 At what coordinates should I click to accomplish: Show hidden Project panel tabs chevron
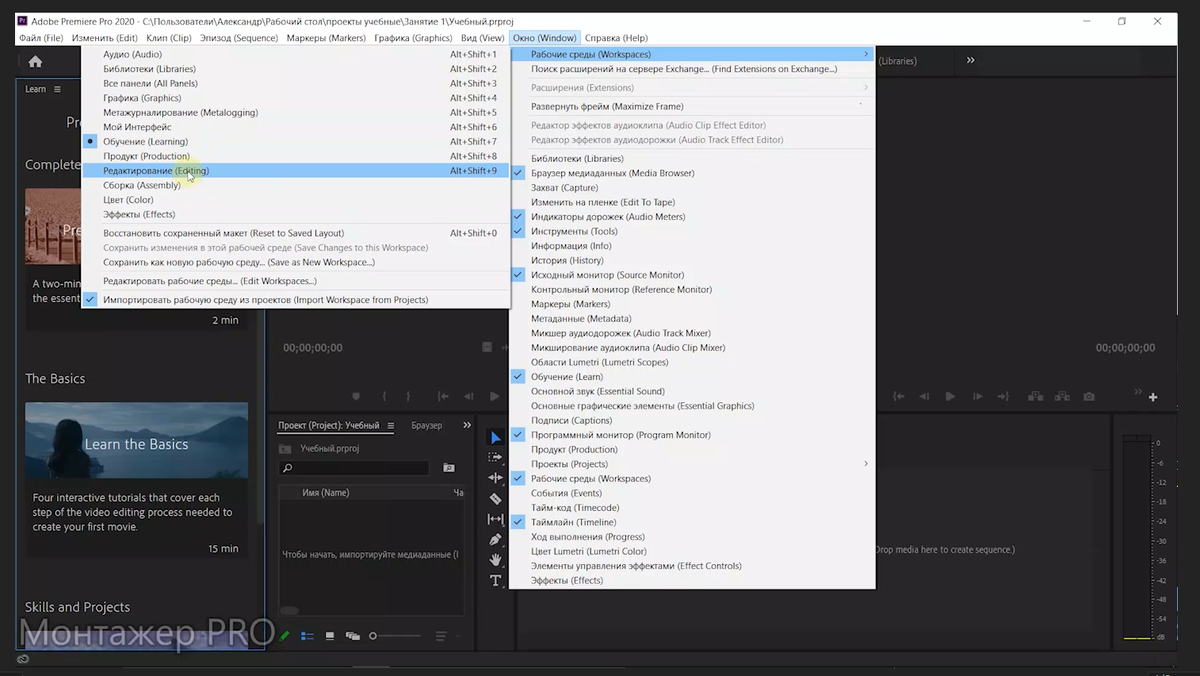[x=467, y=425]
